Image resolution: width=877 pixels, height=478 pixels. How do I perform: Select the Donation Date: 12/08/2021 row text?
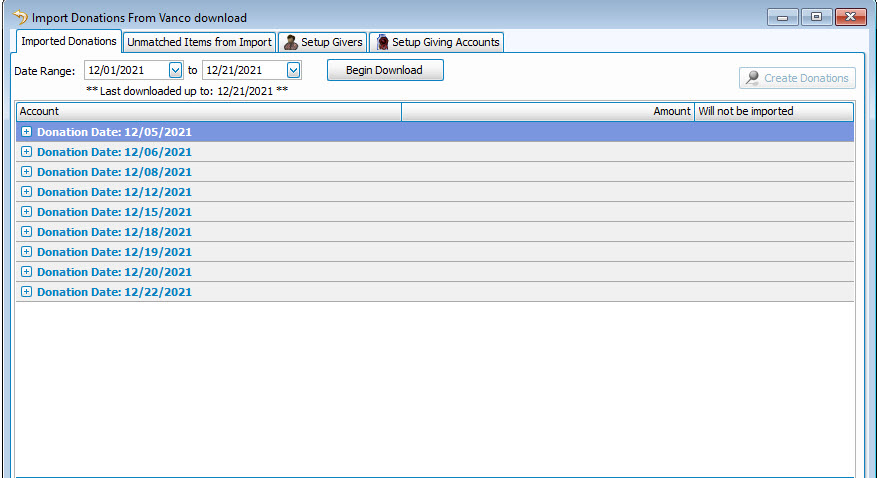[114, 172]
